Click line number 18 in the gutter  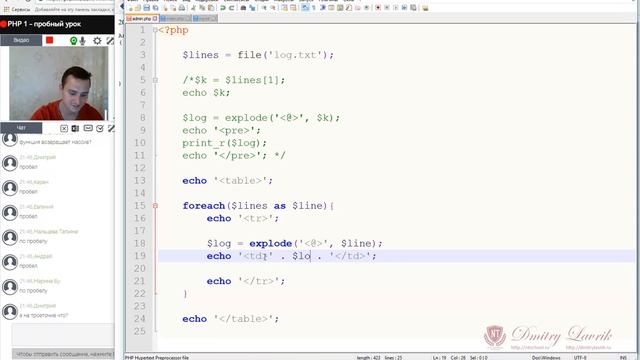coord(140,243)
